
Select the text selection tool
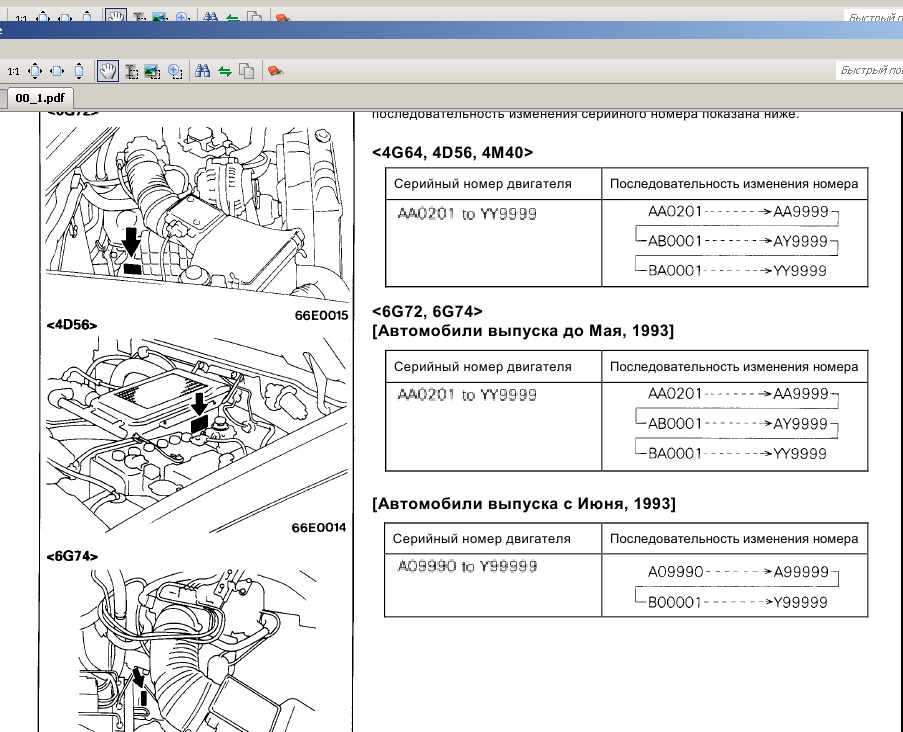pos(131,71)
